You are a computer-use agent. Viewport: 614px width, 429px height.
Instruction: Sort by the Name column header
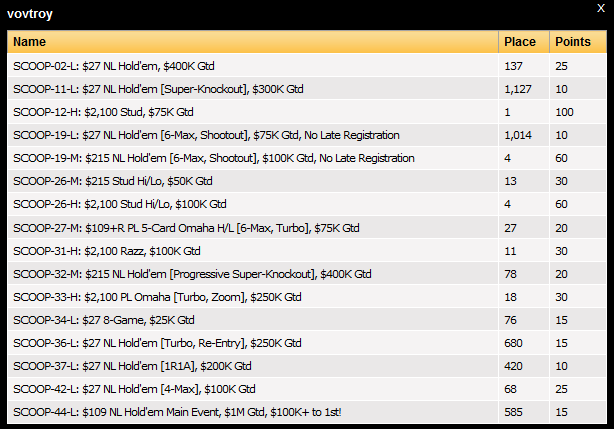pos(253,41)
